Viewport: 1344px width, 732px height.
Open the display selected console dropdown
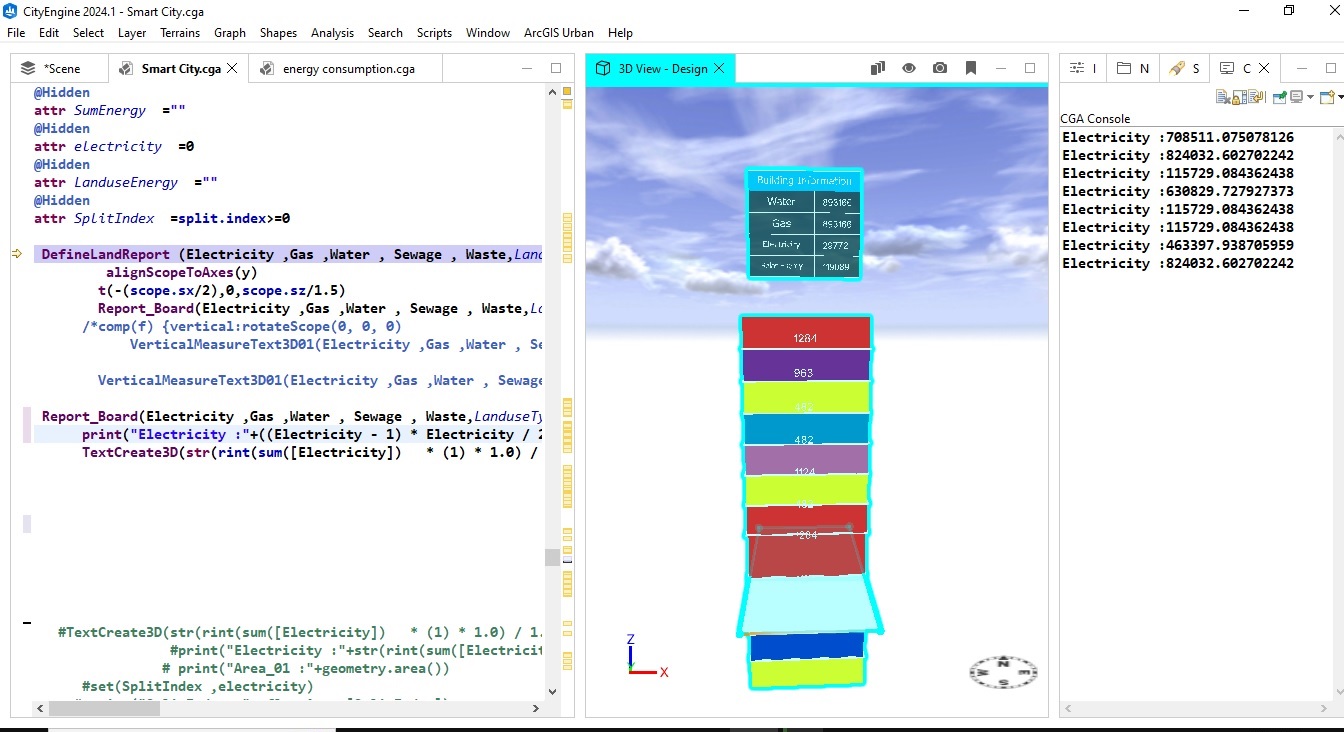pos(1298,96)
